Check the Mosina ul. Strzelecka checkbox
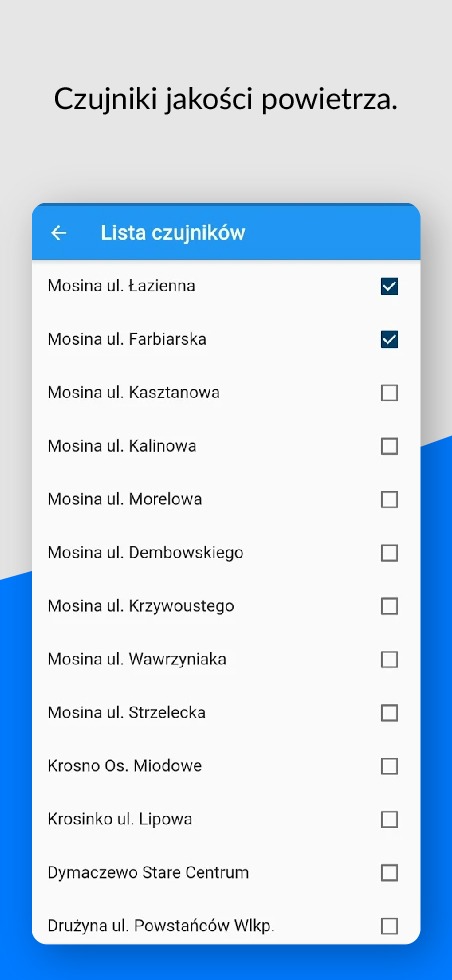Viewport: 452px width, 980px height. (389, 712)
